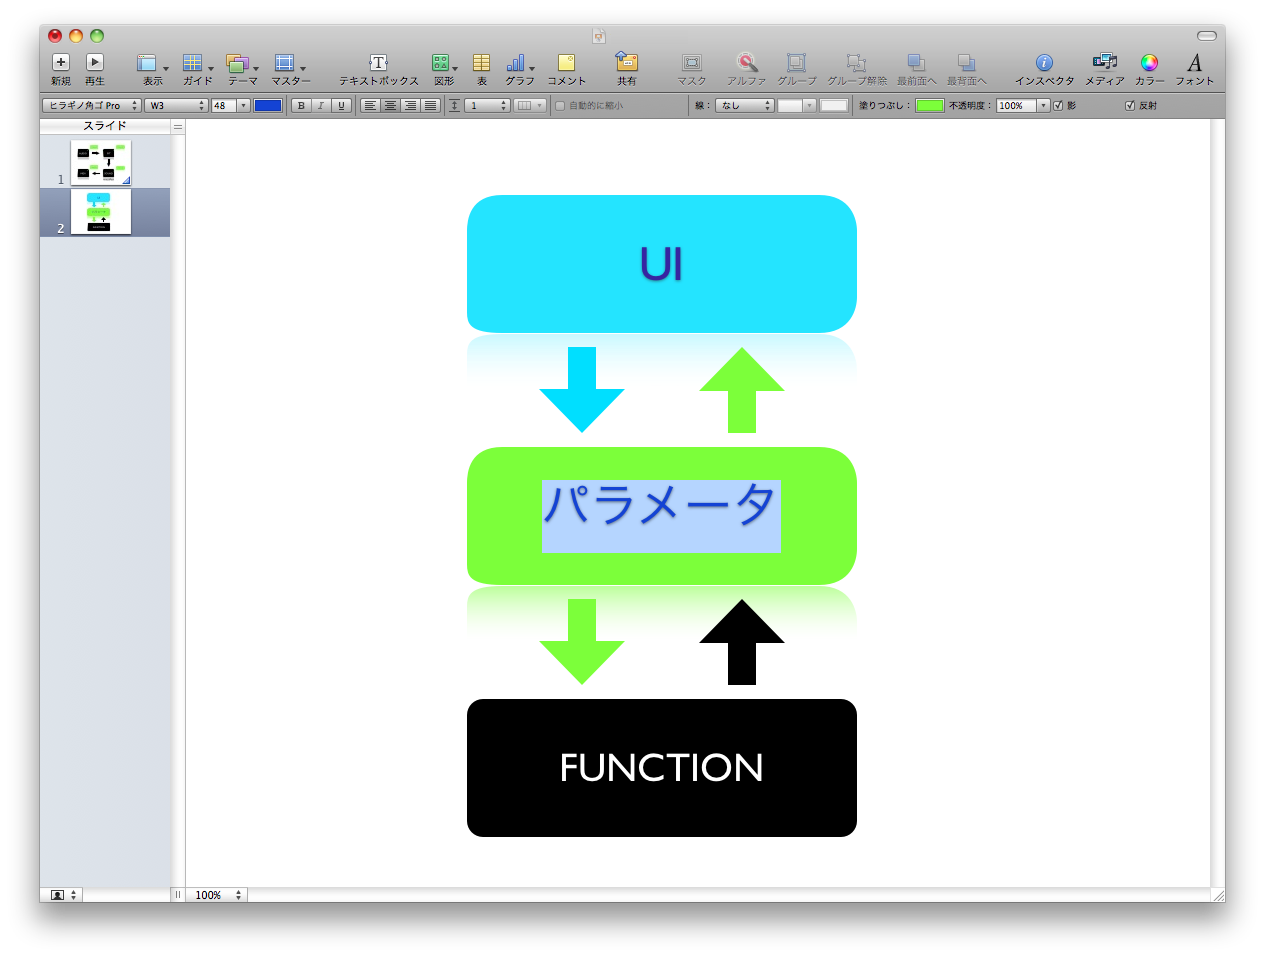Insert a text box using テキストボックス
The height and width of the screenshot is (957, 1265).
(x=378, y=63)
